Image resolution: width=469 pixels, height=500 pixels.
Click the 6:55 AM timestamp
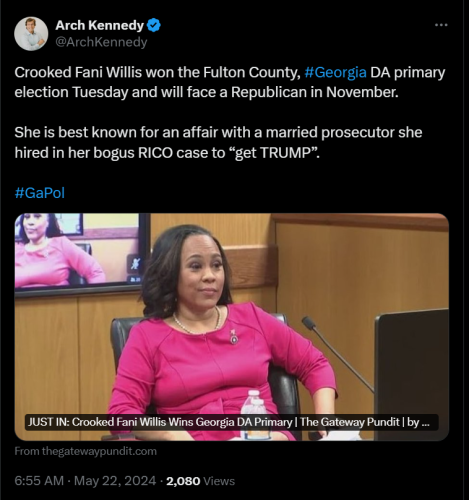pos(39,481)
